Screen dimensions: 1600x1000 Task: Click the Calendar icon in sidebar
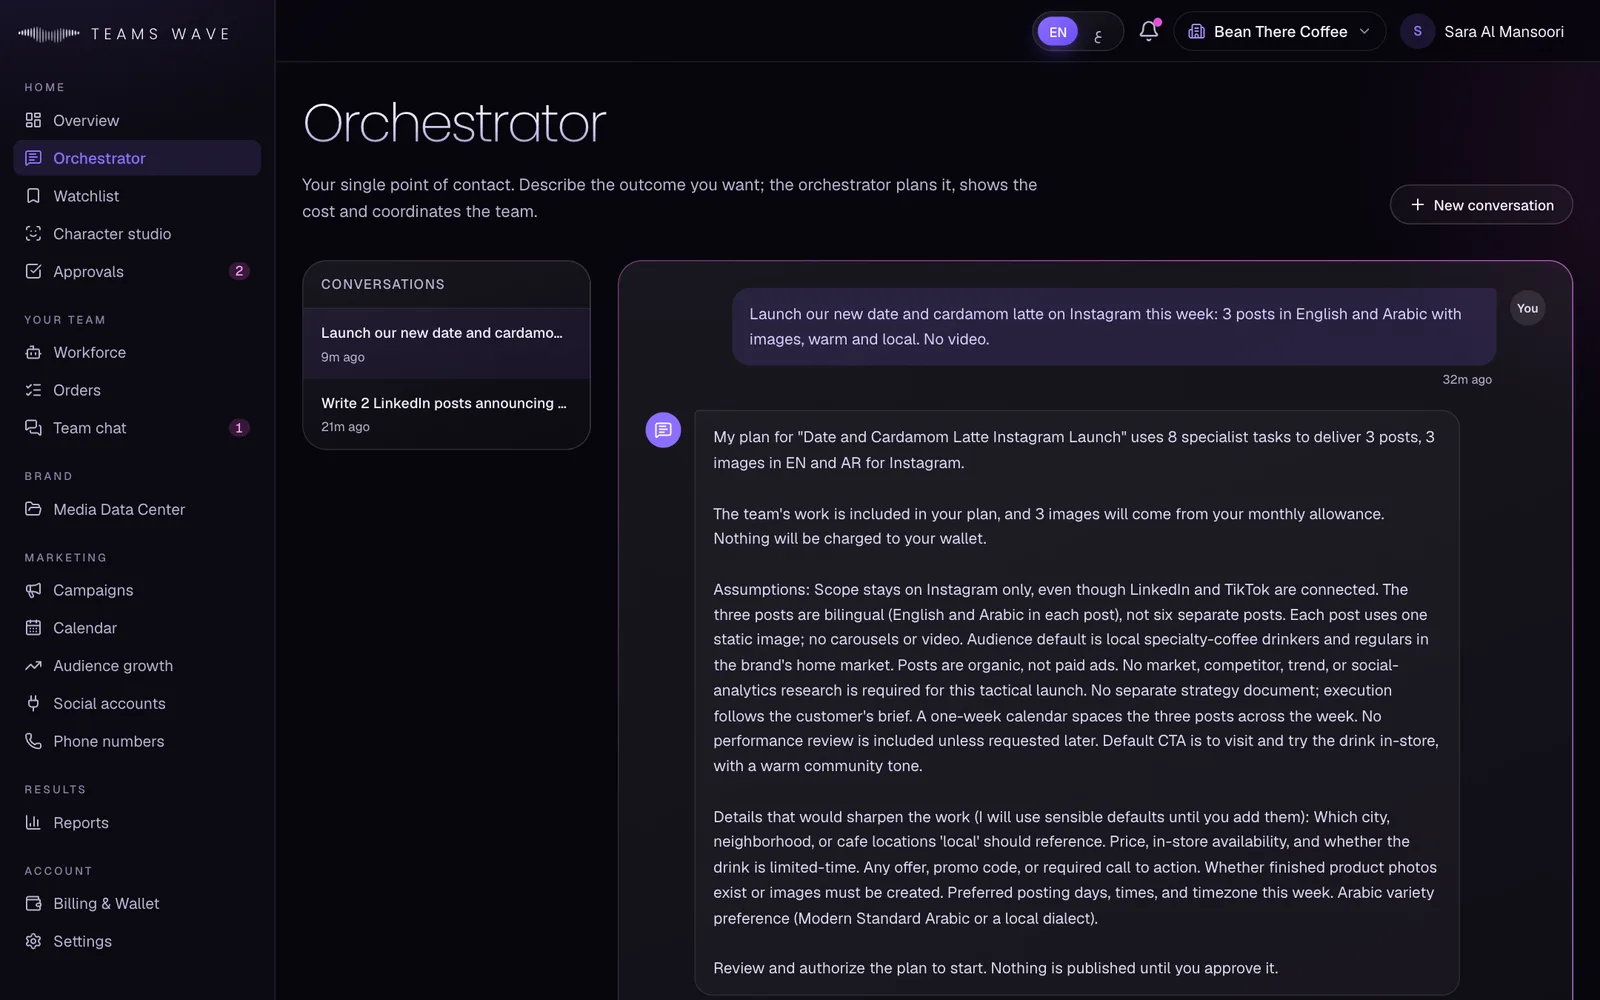[33, 628]
